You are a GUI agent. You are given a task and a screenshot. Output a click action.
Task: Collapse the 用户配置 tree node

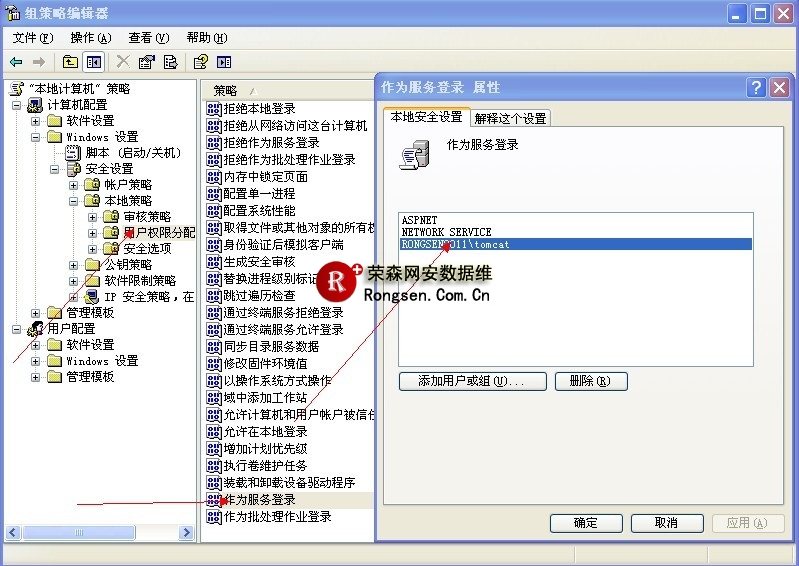[x=16, y=329]
